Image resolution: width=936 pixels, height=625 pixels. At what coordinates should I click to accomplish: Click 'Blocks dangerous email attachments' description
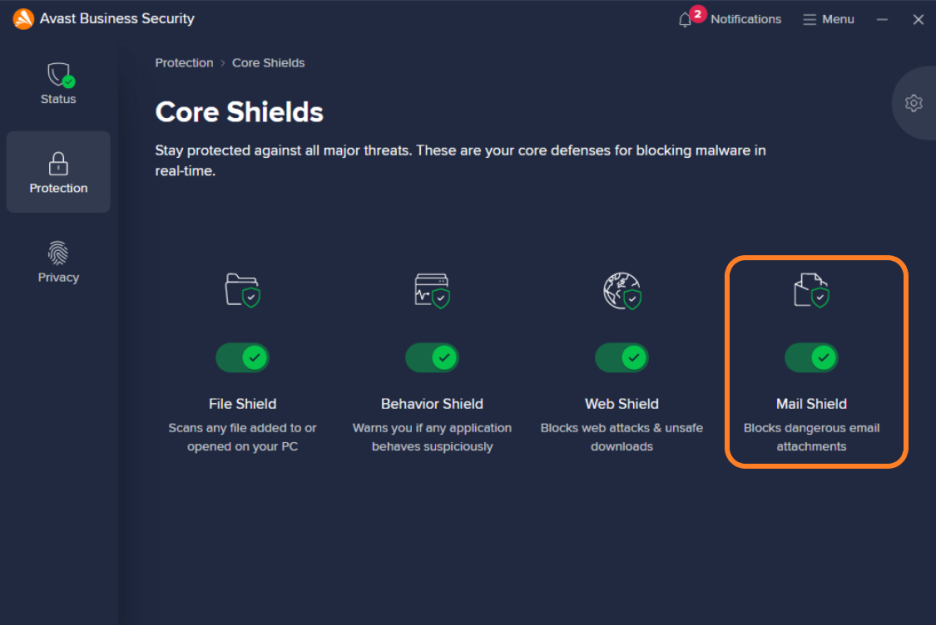(811, 437)
